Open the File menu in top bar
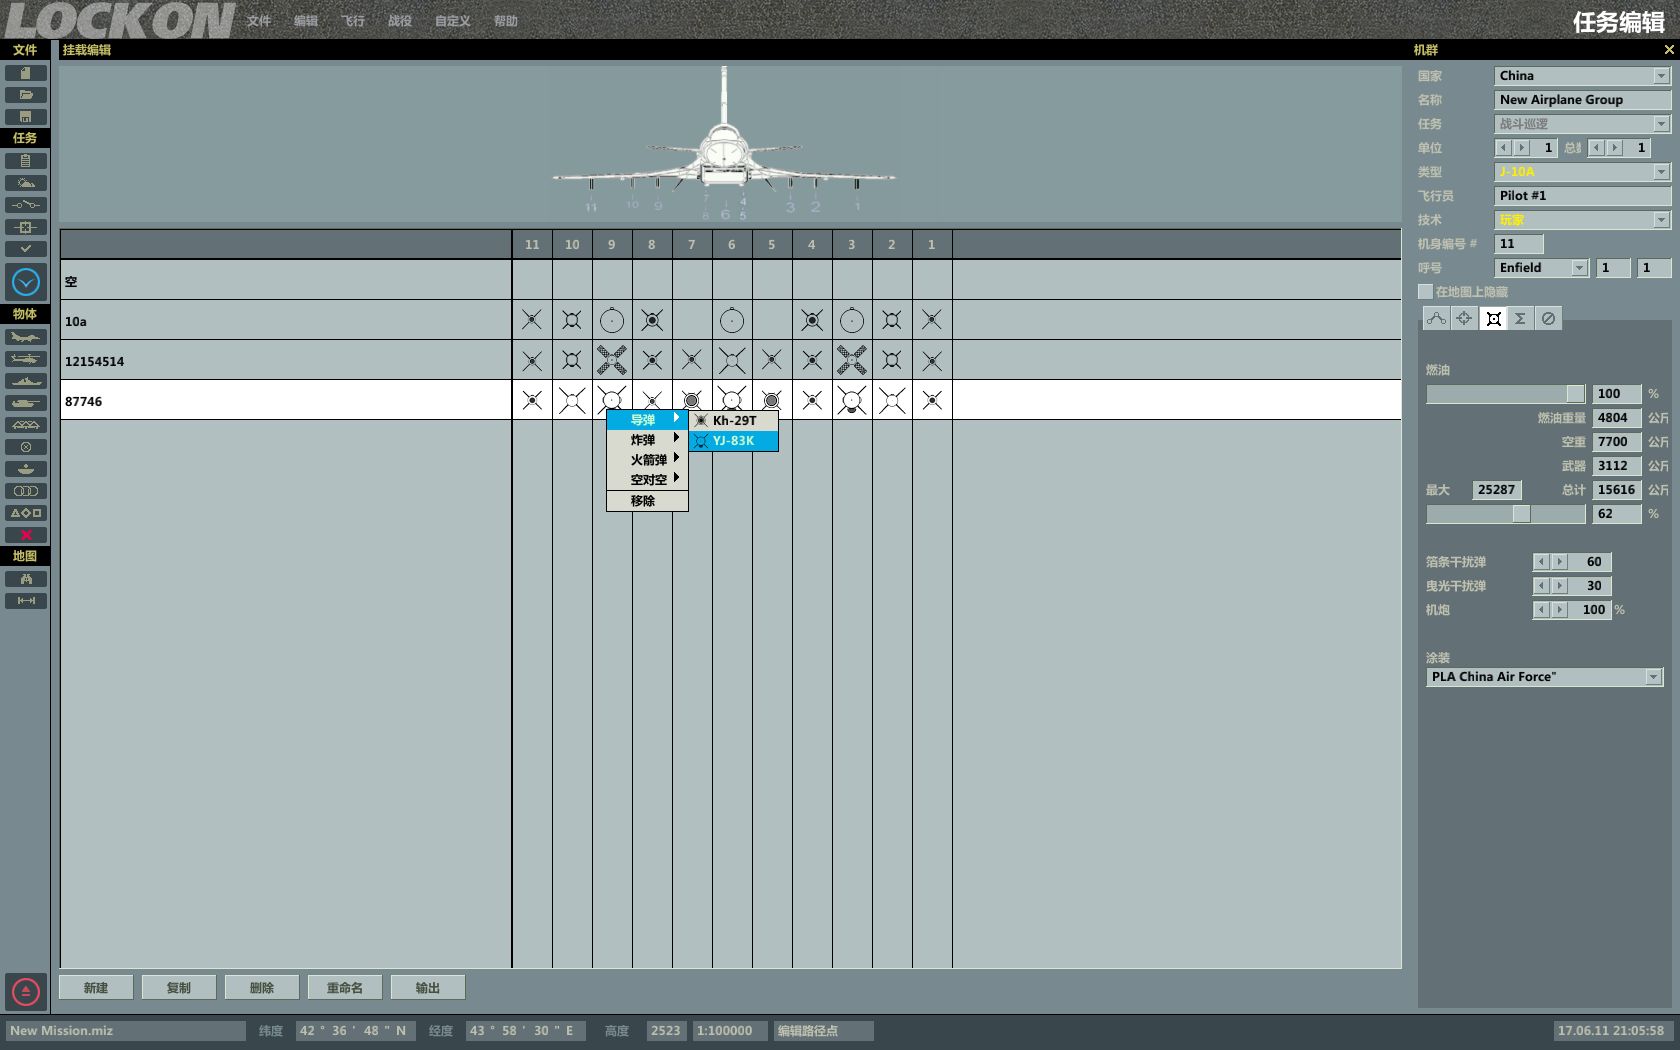Viewport: 1680px width, 1050px height. coord(259,21)
